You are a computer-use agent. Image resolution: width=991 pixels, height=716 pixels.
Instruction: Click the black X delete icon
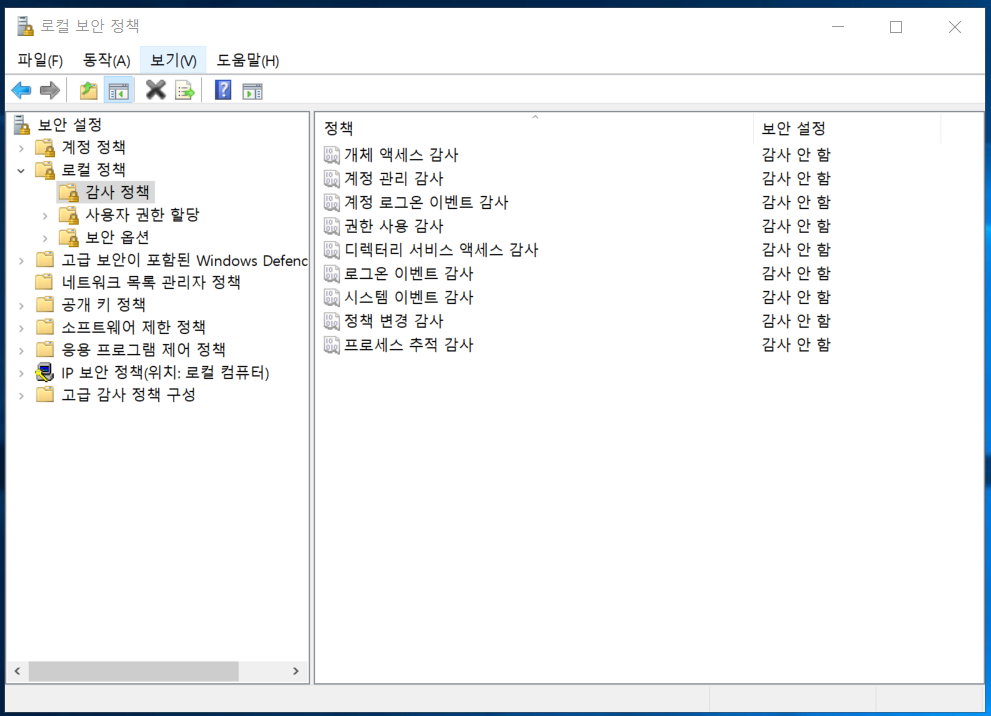(x=155, y=90)
